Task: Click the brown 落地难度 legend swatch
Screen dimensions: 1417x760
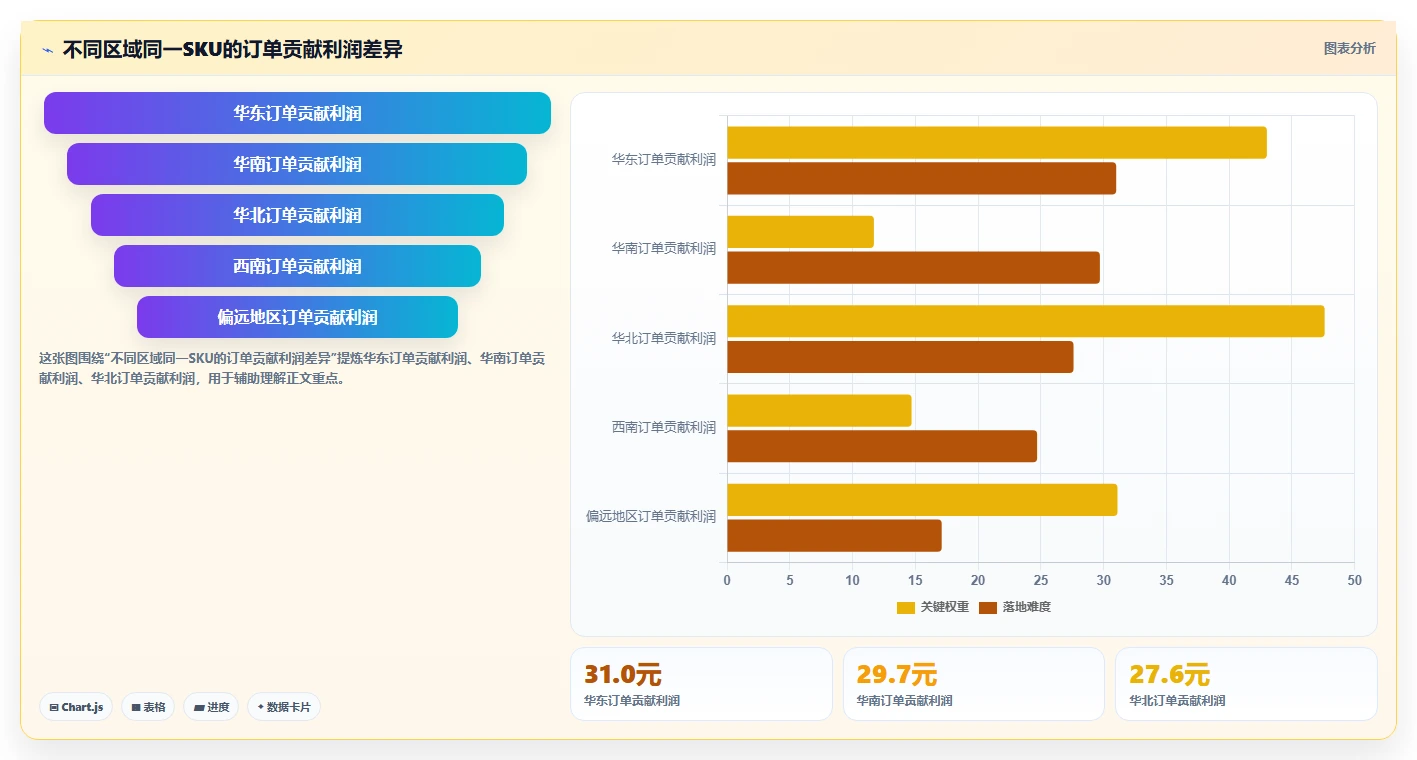Action: (988, 607)
